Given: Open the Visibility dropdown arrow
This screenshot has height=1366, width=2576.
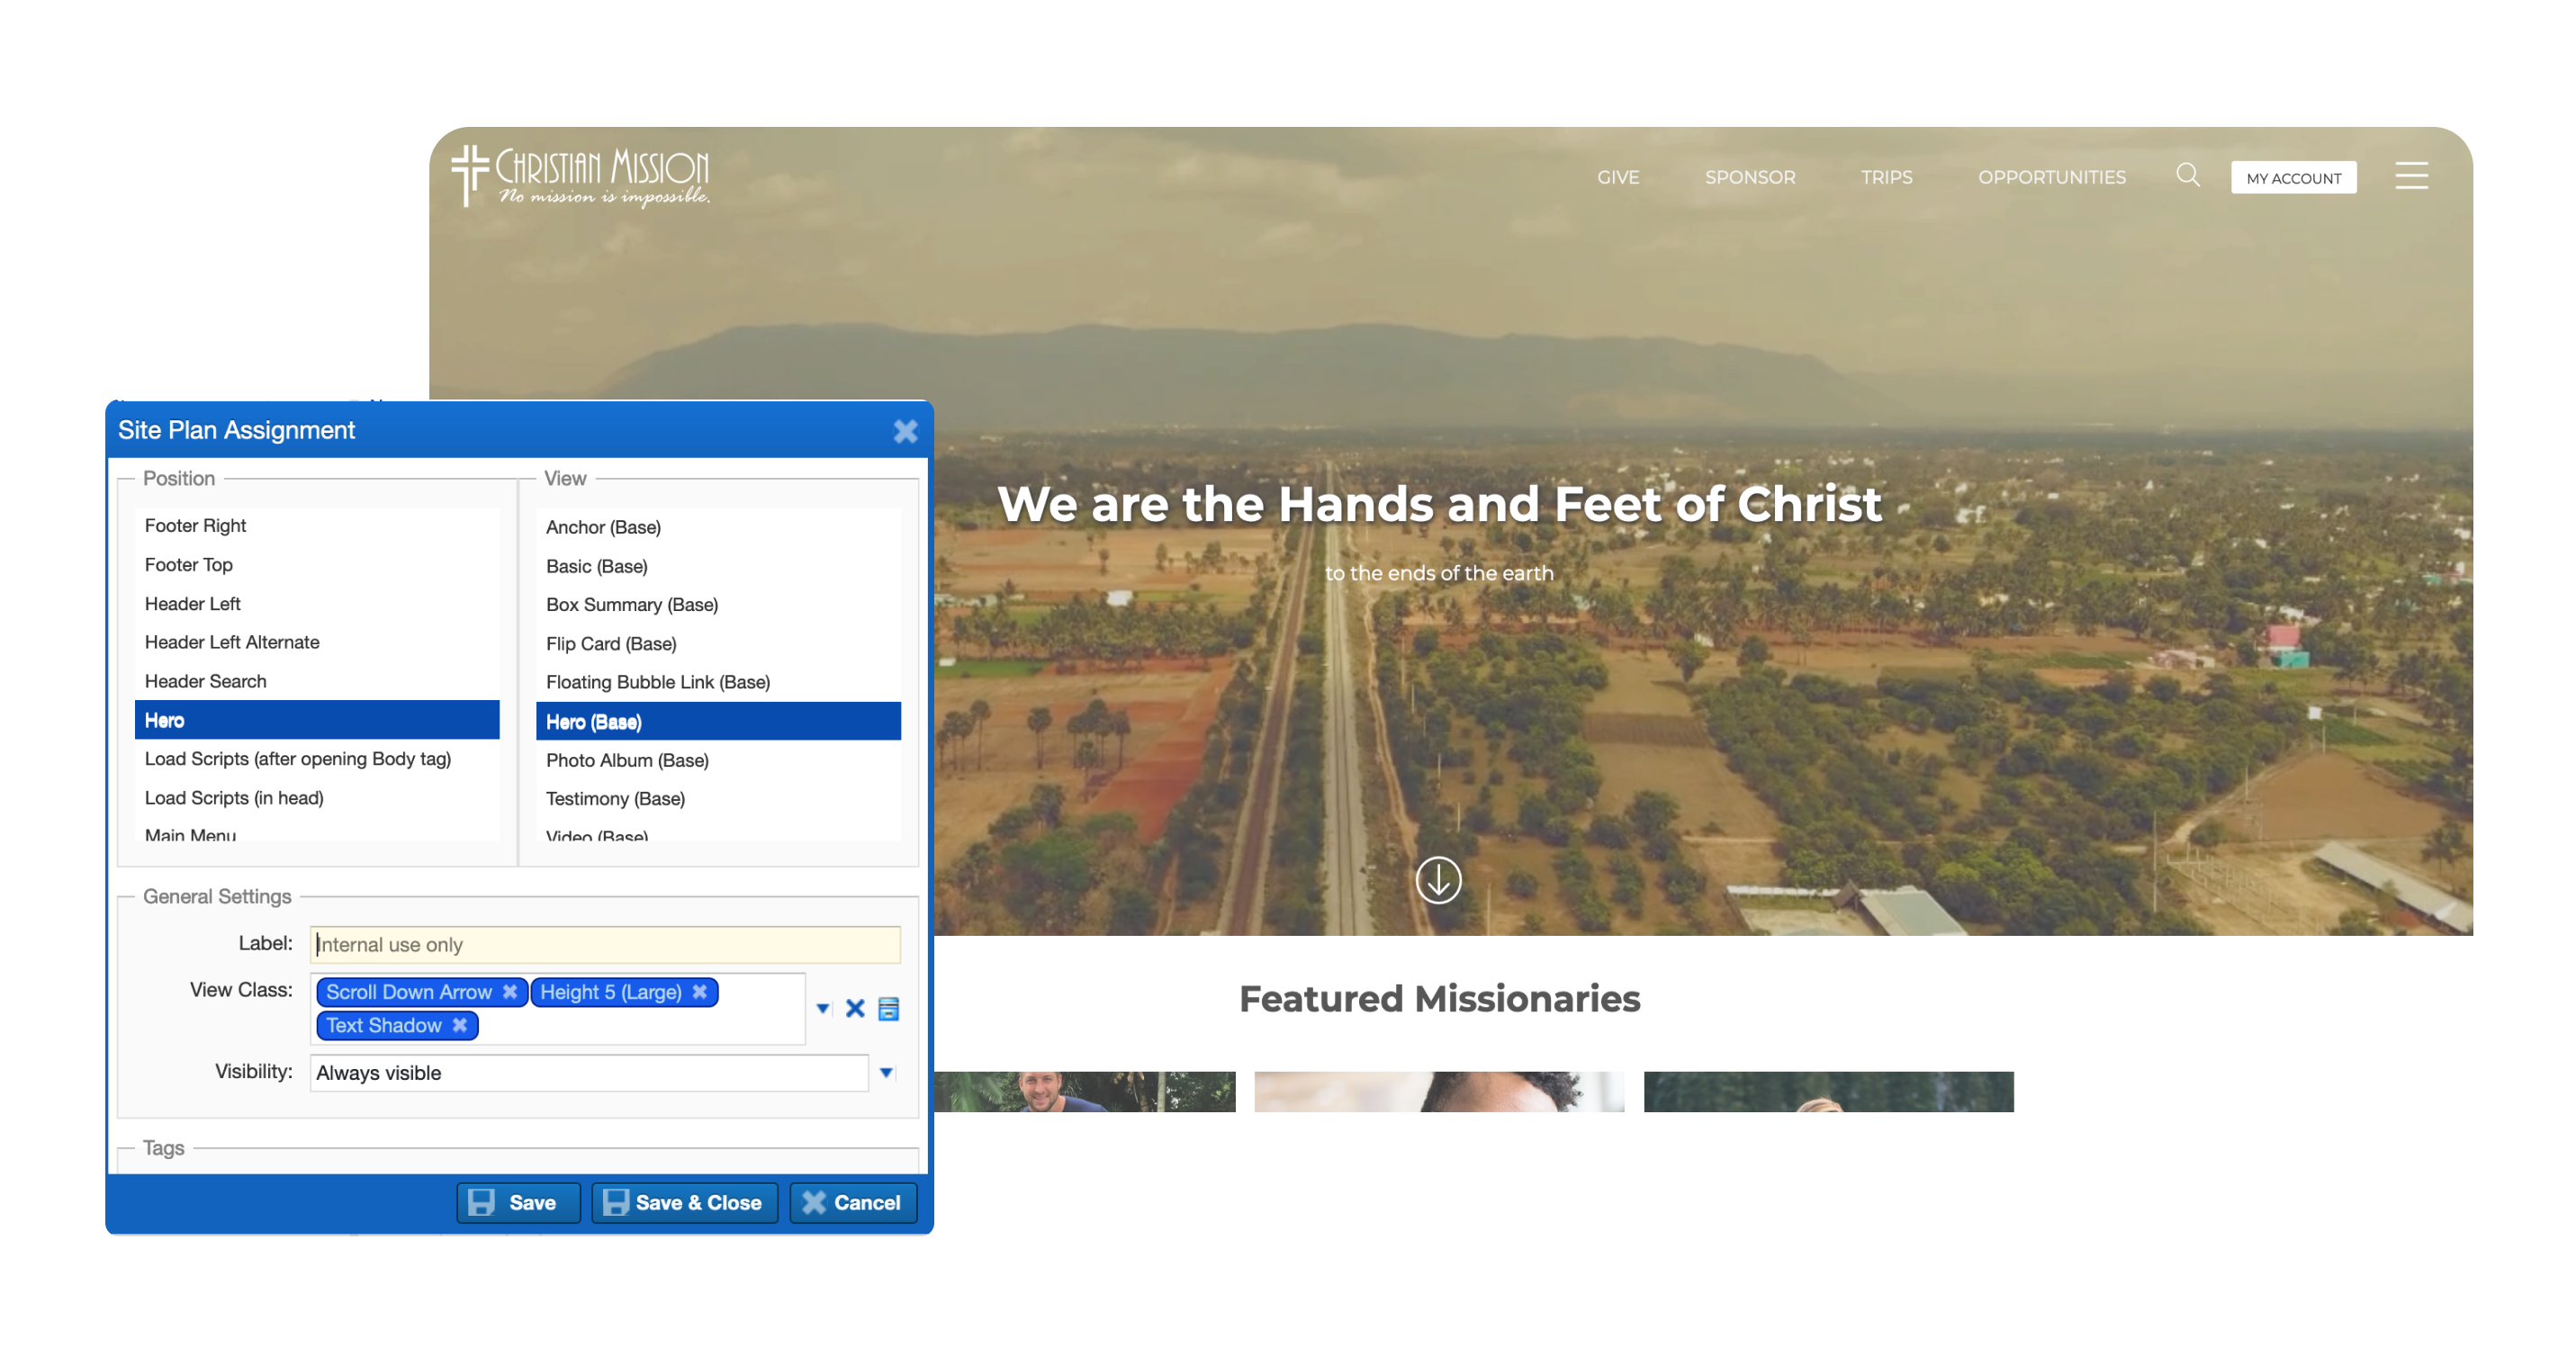Looking at the screenshot, I should [886, 1072].
